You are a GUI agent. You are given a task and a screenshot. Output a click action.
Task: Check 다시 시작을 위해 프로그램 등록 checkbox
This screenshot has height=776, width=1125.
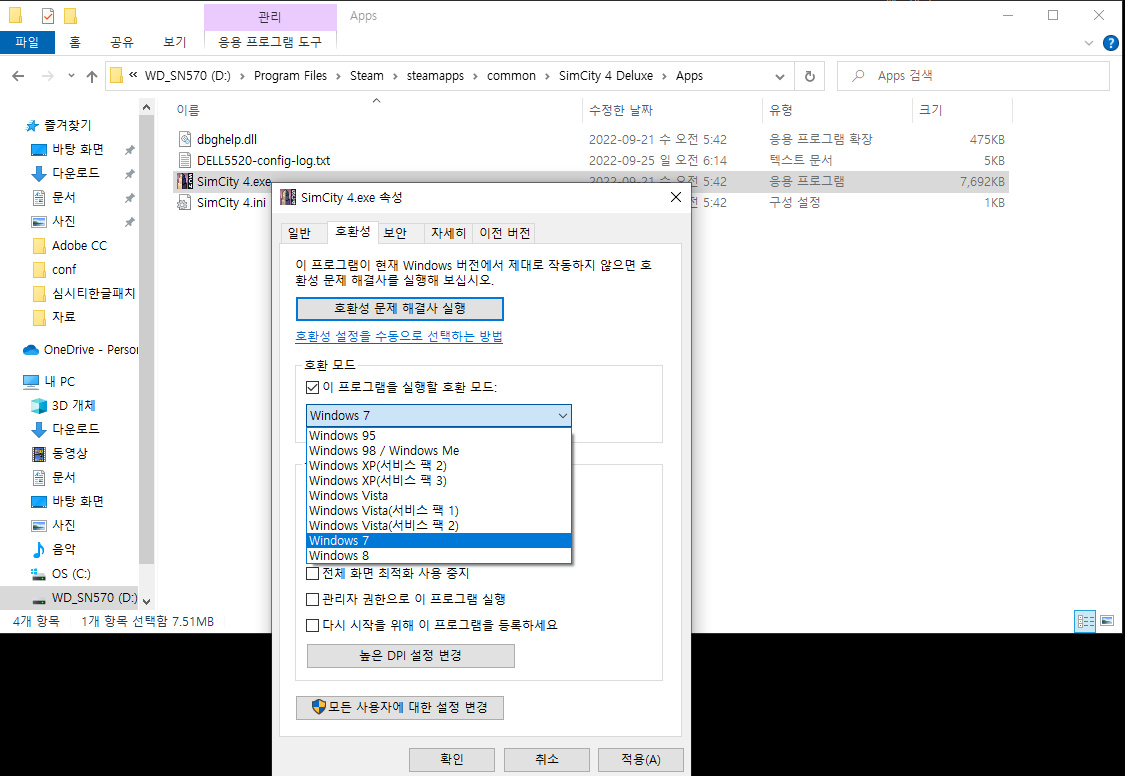pyautogui.click(x=312, y=625)
